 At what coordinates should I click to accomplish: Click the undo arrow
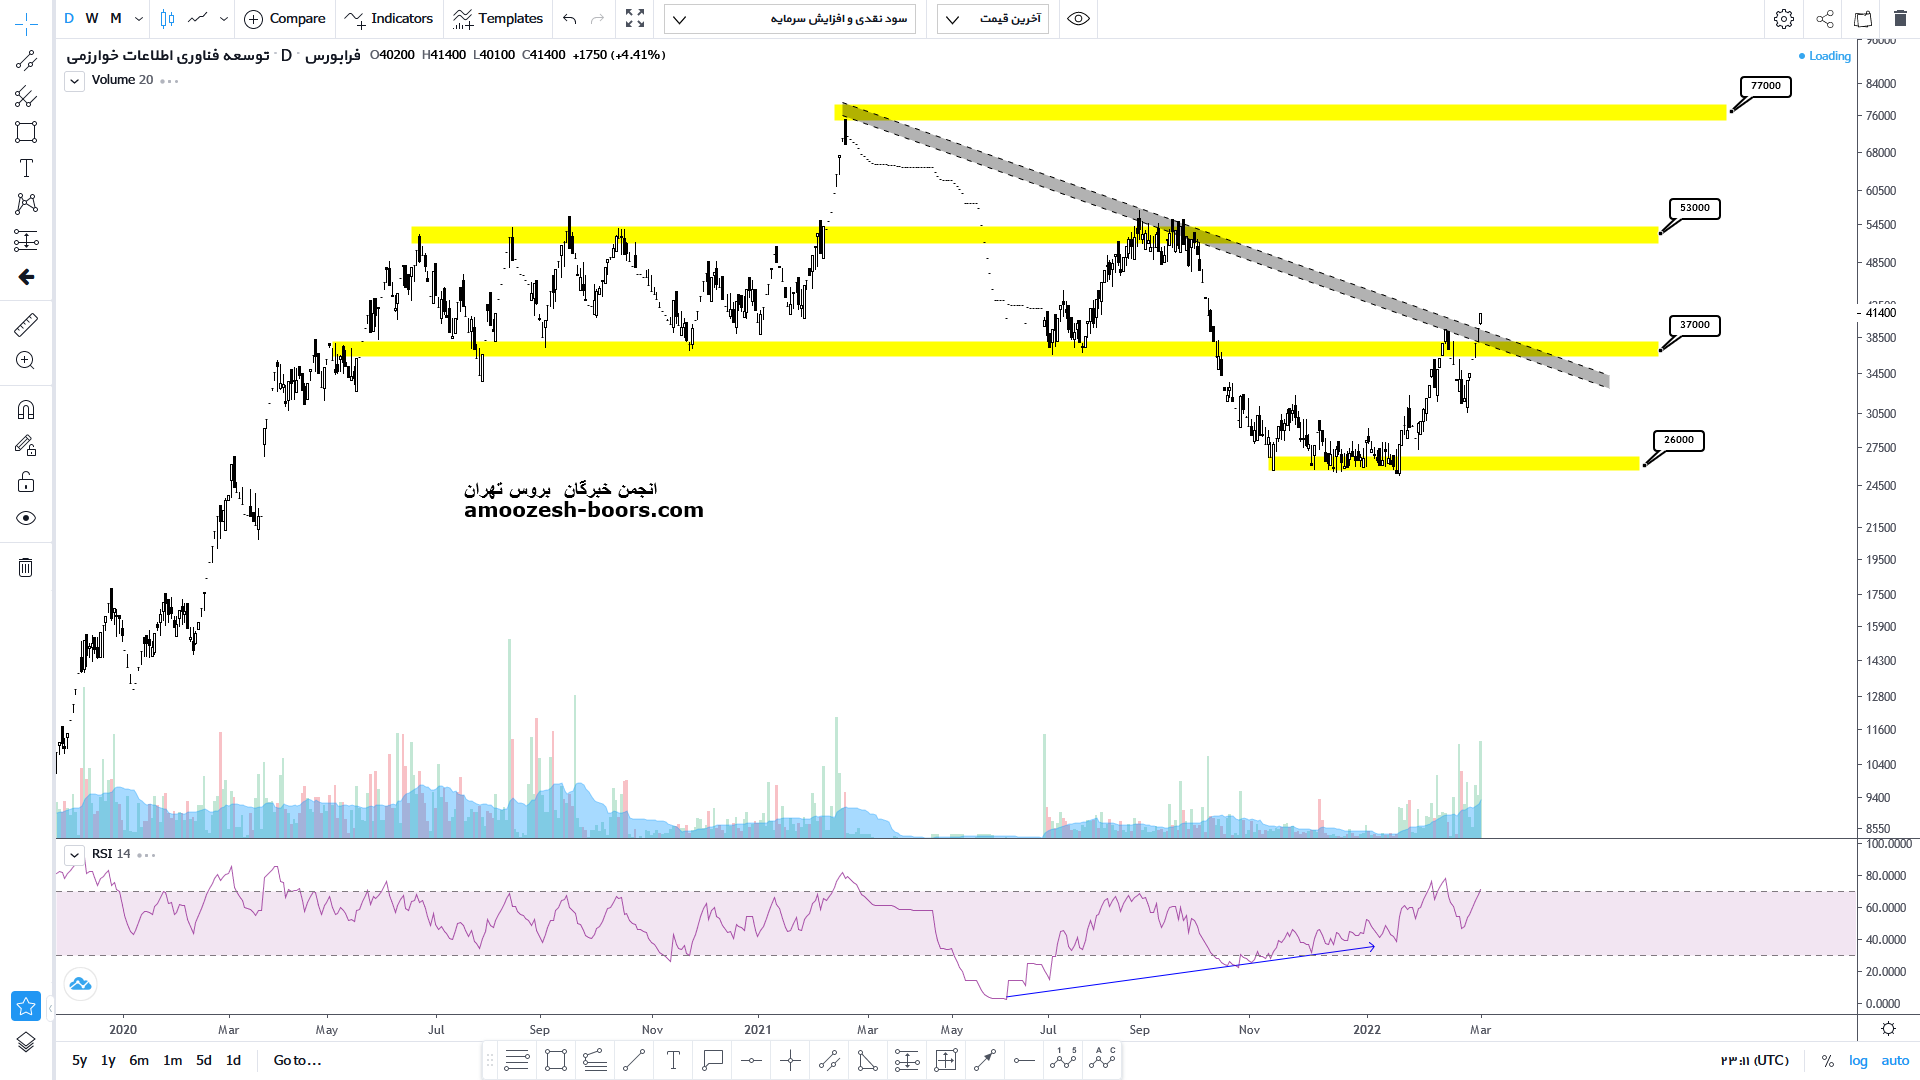coord(570,19)
